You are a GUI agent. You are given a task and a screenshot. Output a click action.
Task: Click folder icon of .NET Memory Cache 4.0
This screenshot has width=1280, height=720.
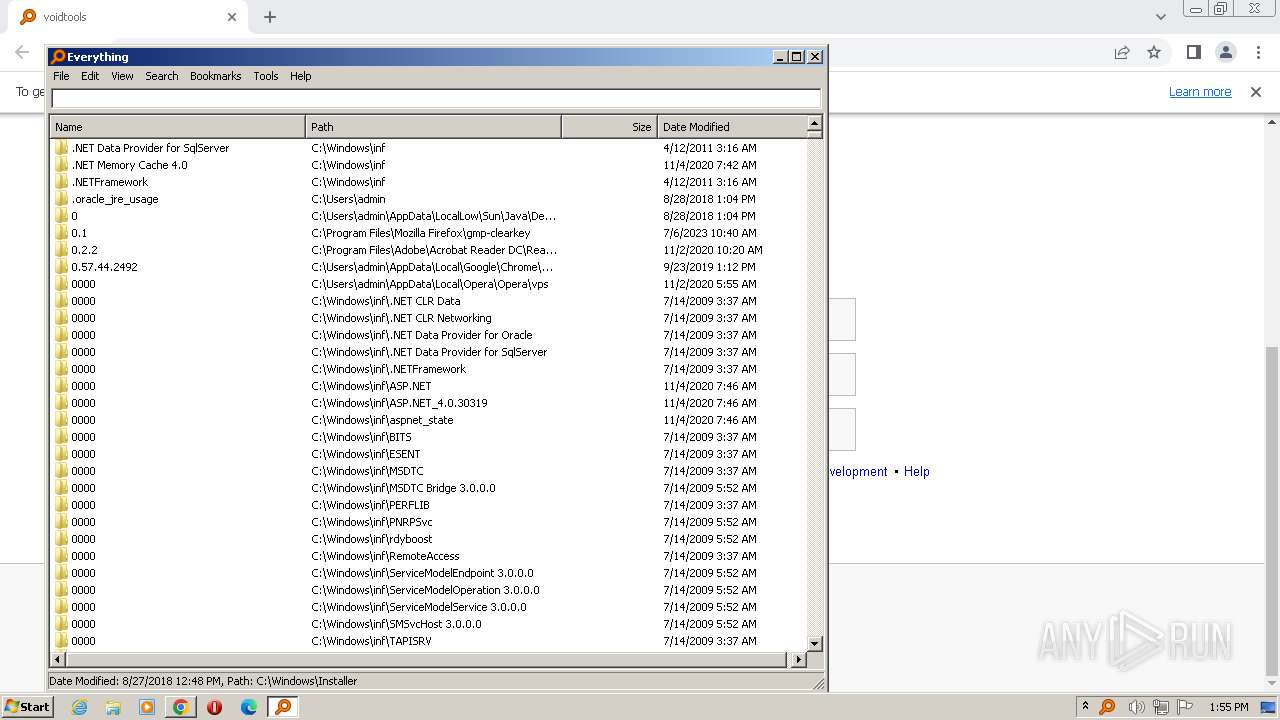click(x=61, y=165)
